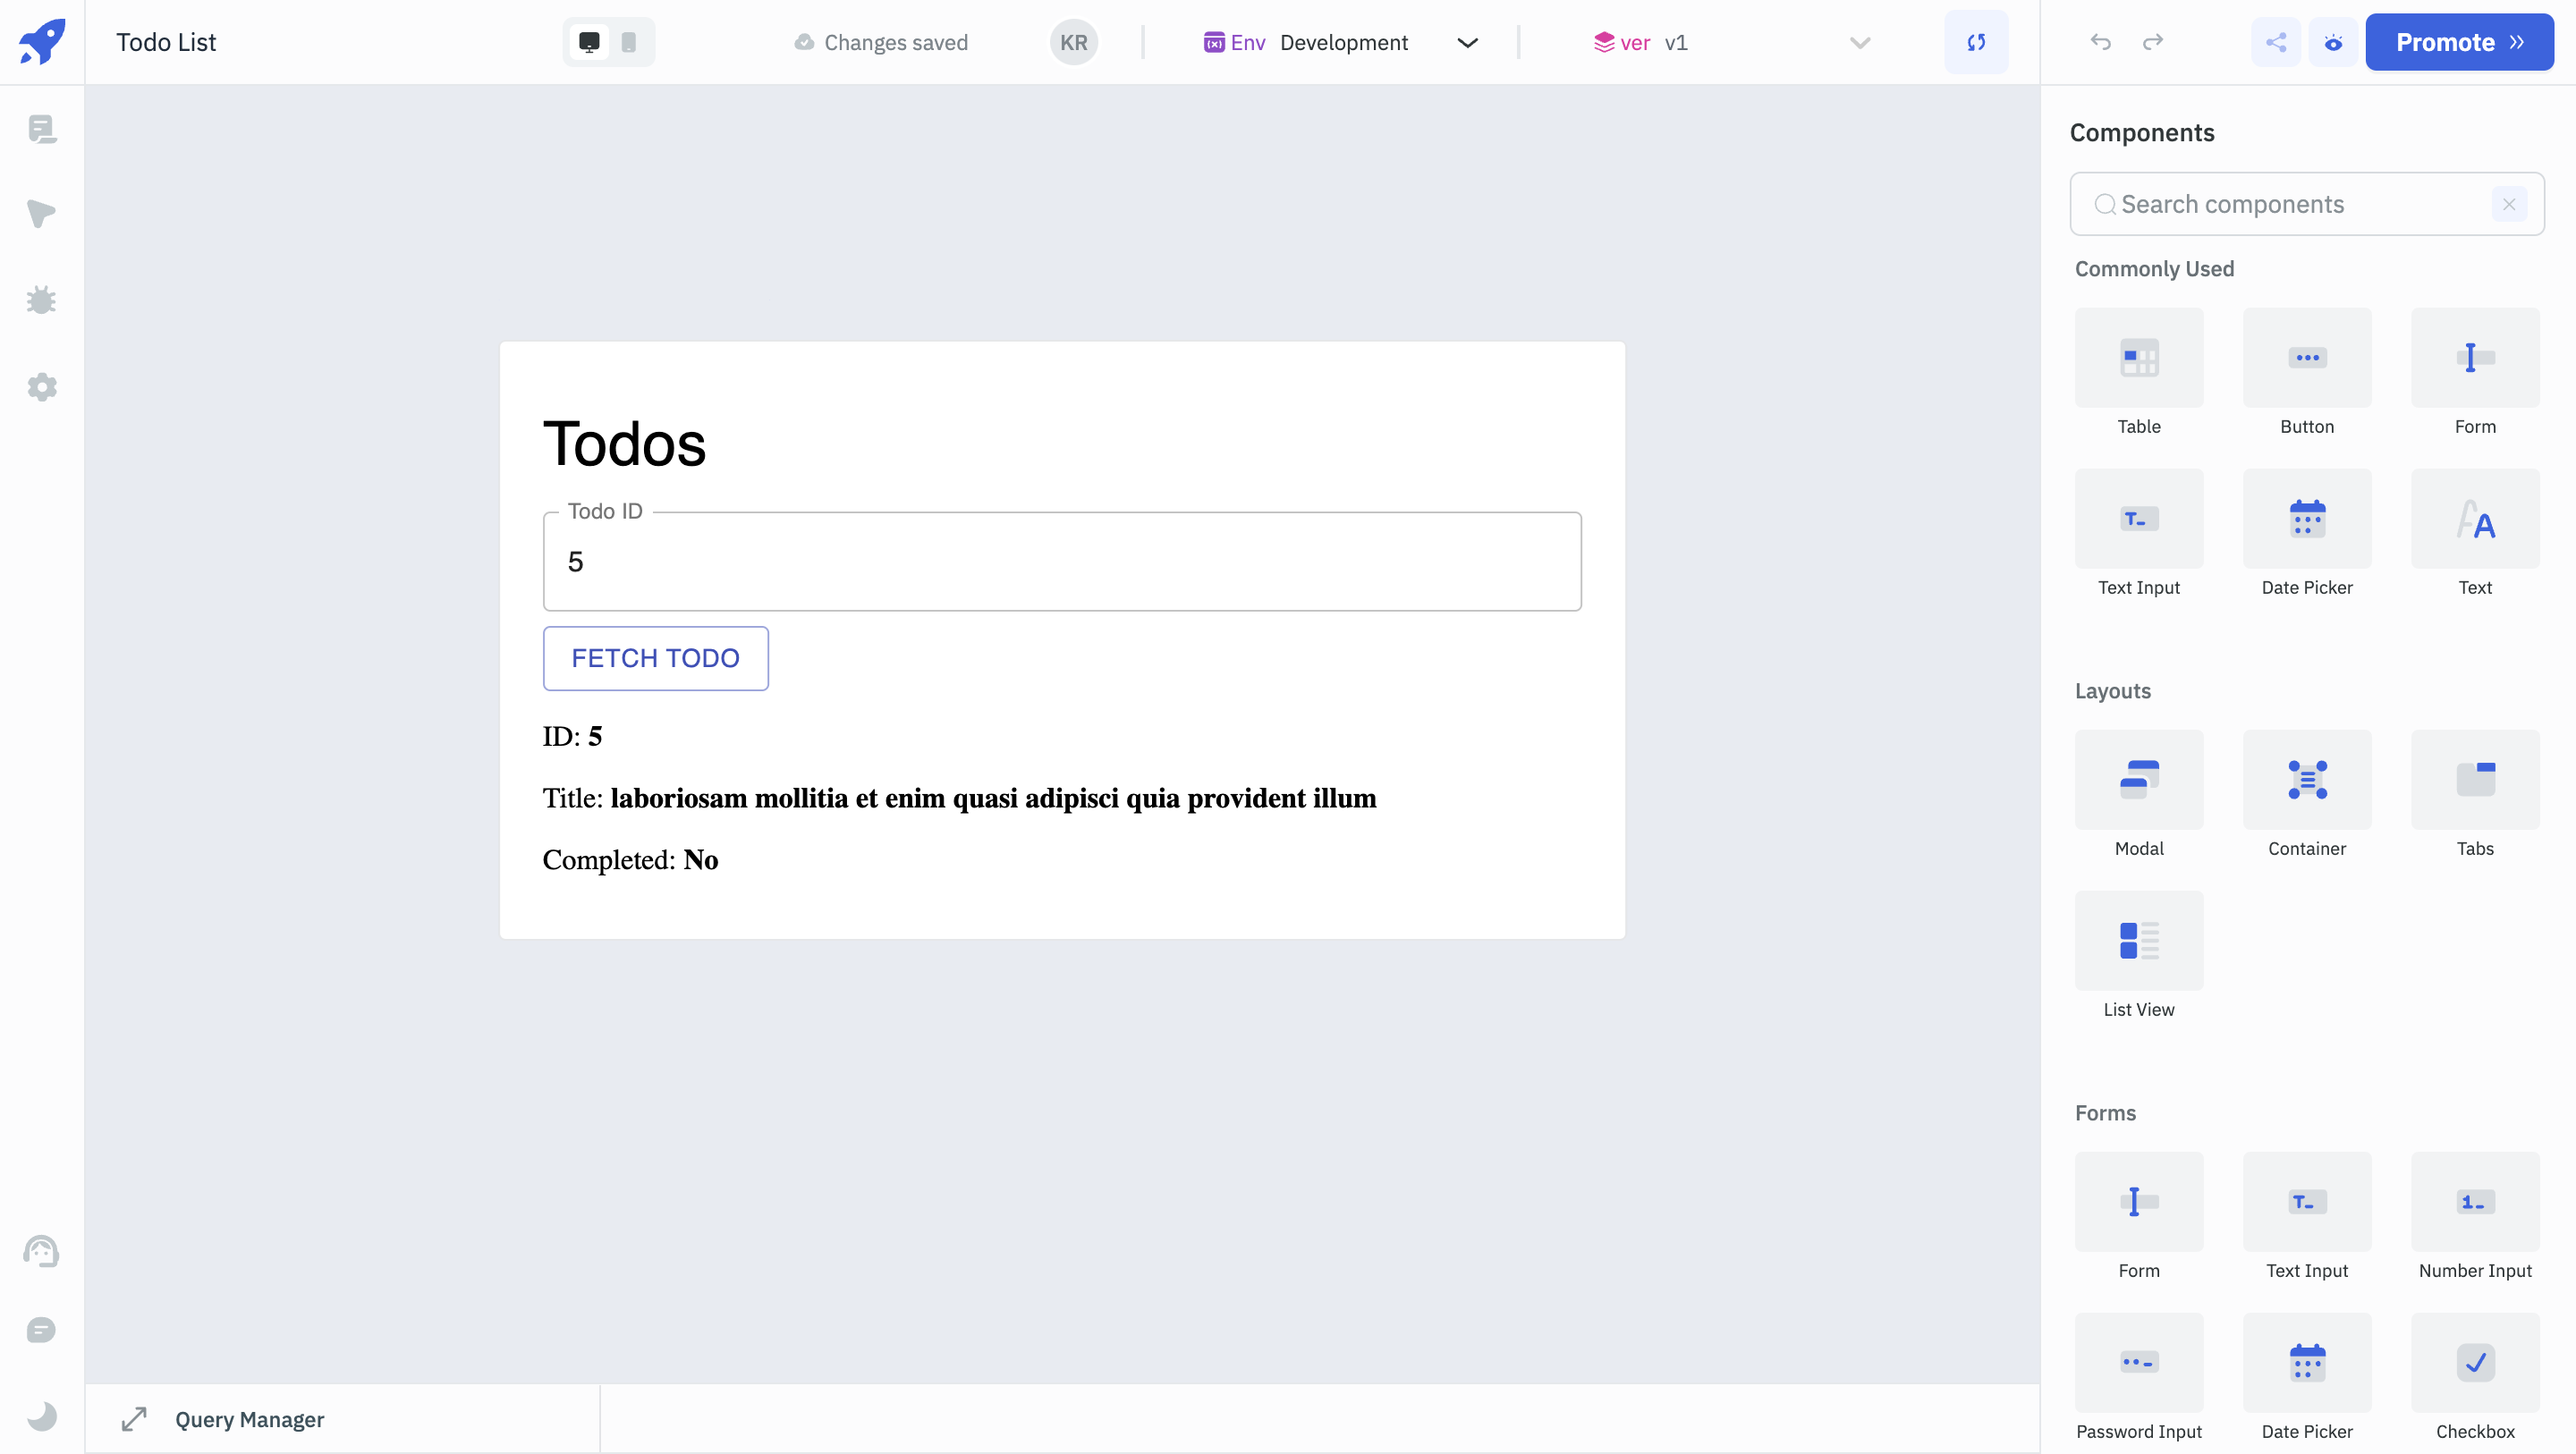Open the support headset icon

pyautogui.click(x=41, y=1251)
